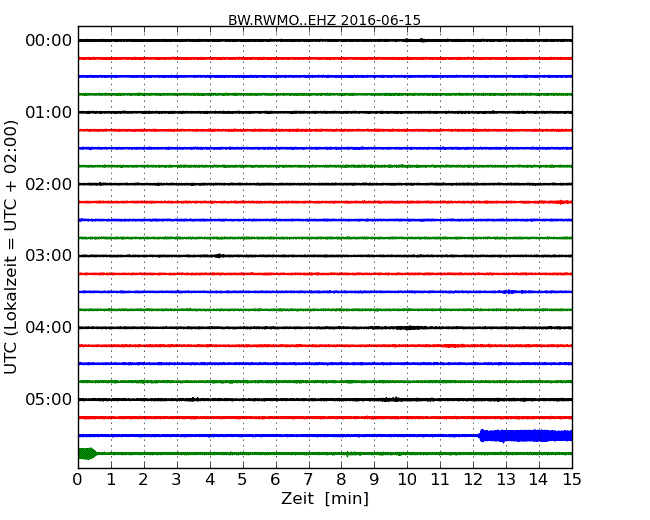This screenshot has width=650, height=520.
Task: Select x-axis tick label 6
Action: pos(275,480)
